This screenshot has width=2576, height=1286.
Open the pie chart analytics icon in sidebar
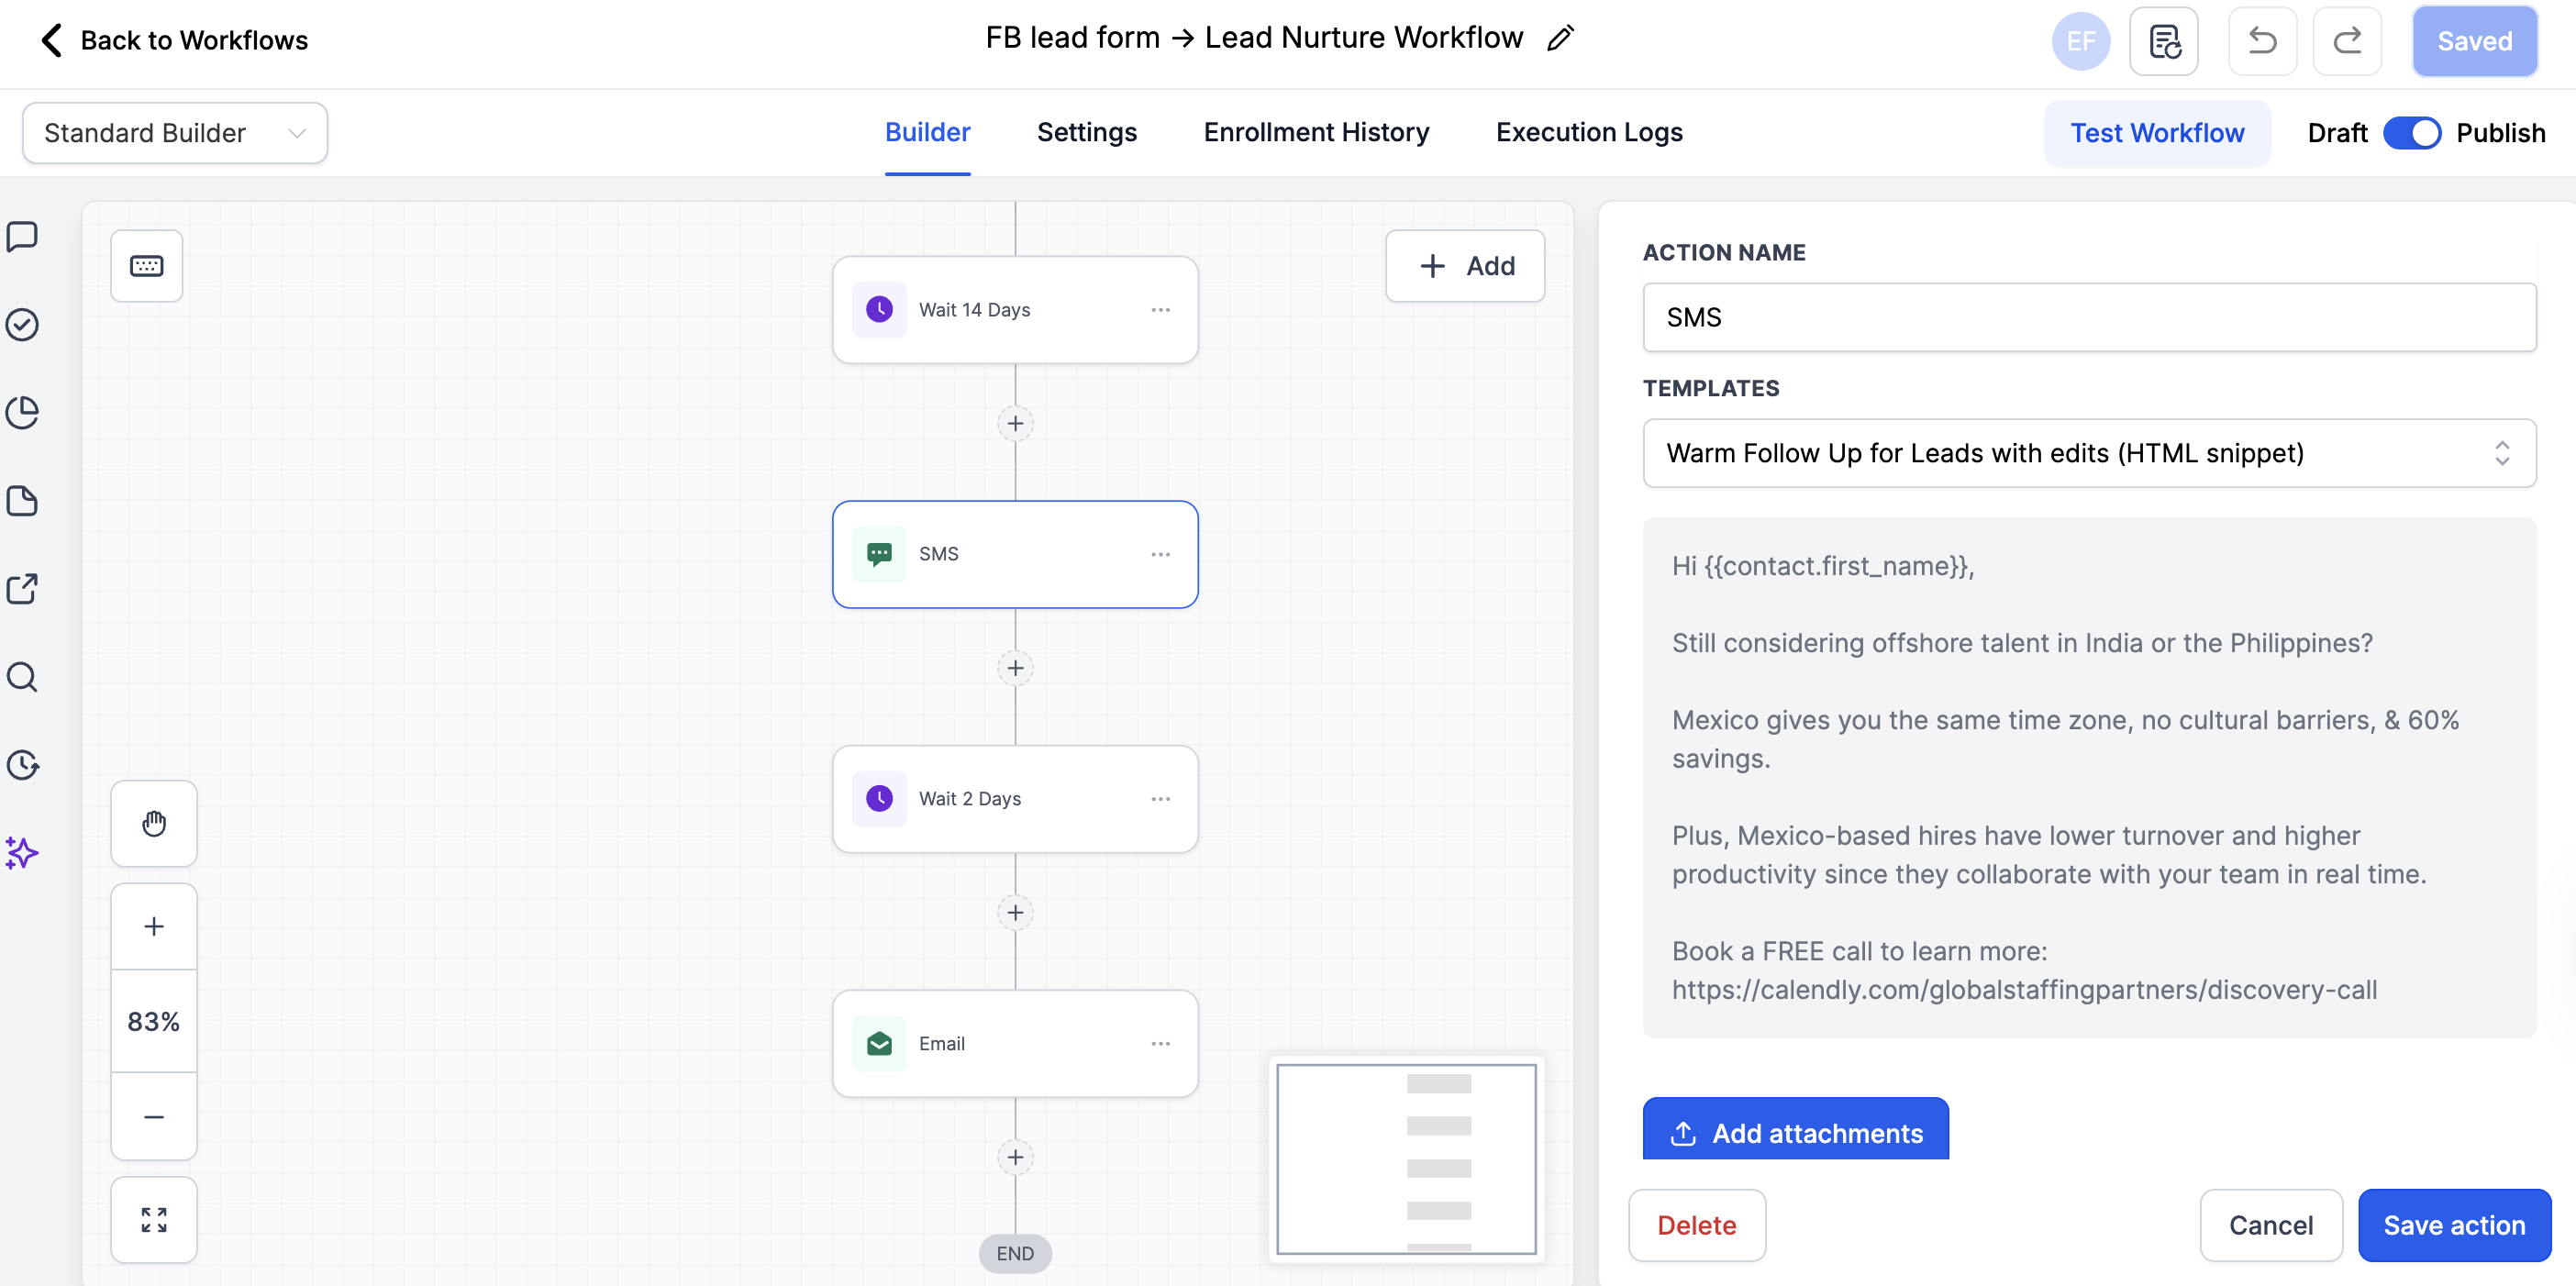tap(22, 412)
